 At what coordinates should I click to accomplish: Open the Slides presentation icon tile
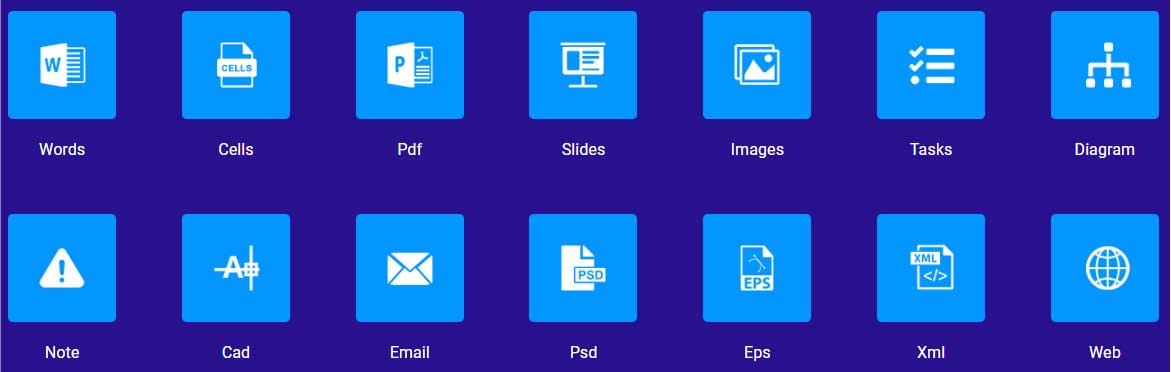click(583, 65)
